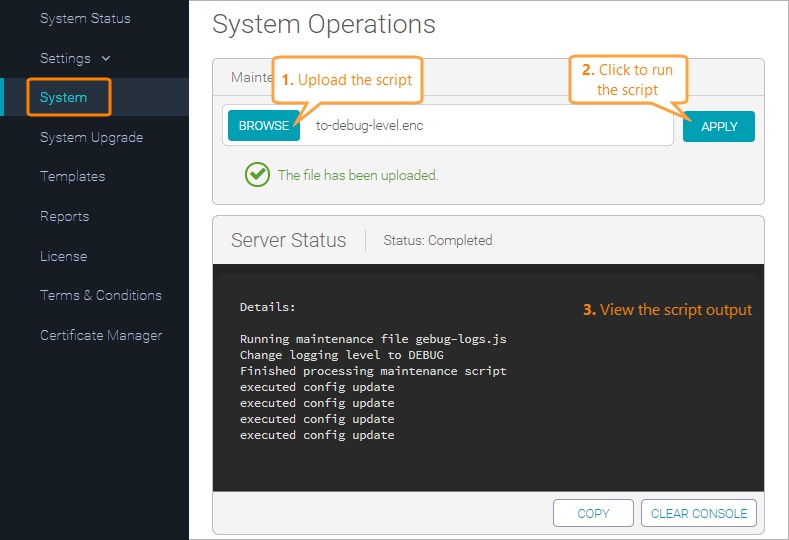Click the 'Click to run the script' callout
Viewport: 789px width, 540px height.
coord(628,80)
